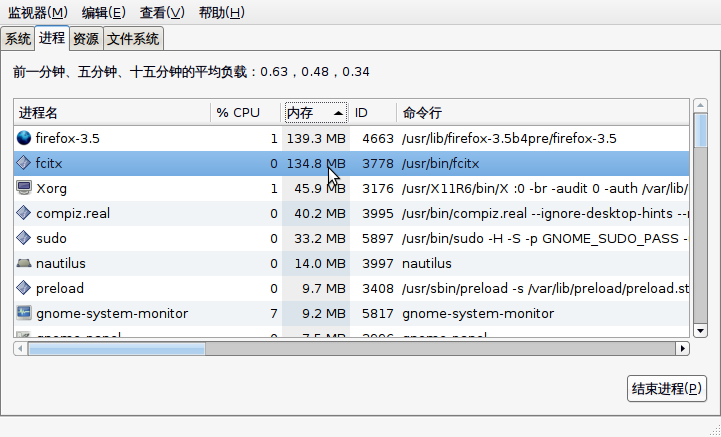The height and width of the screenshot is (437, 721).
Task: Click the horizontal scrollbar thumb
Action: pos(117,349)
